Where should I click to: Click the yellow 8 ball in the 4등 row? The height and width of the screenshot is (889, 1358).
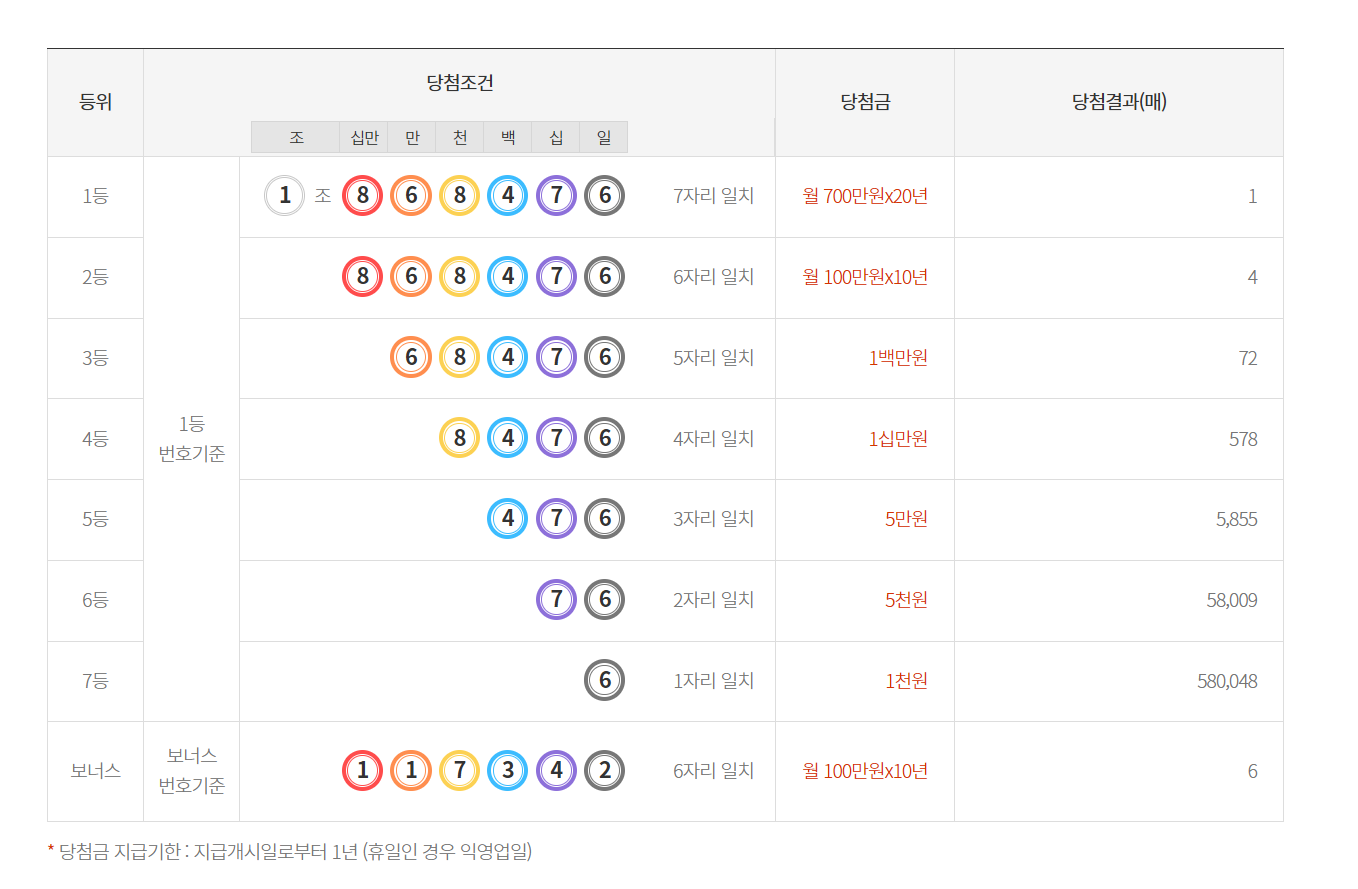tap(460, 438)
